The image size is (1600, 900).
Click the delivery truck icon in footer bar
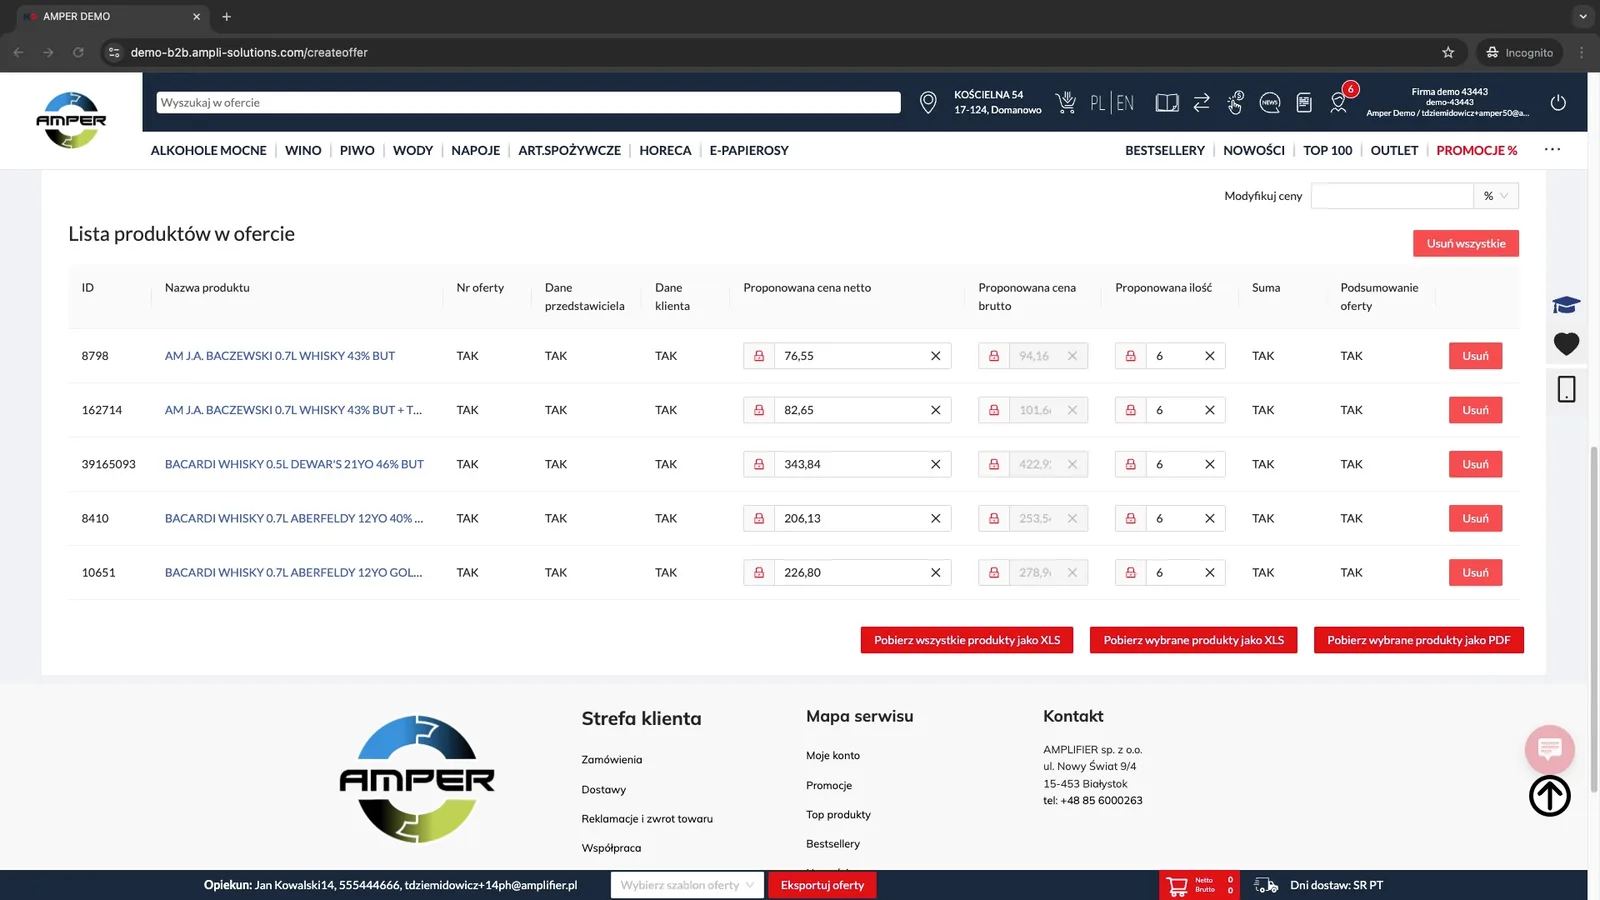coord(1266,885)
